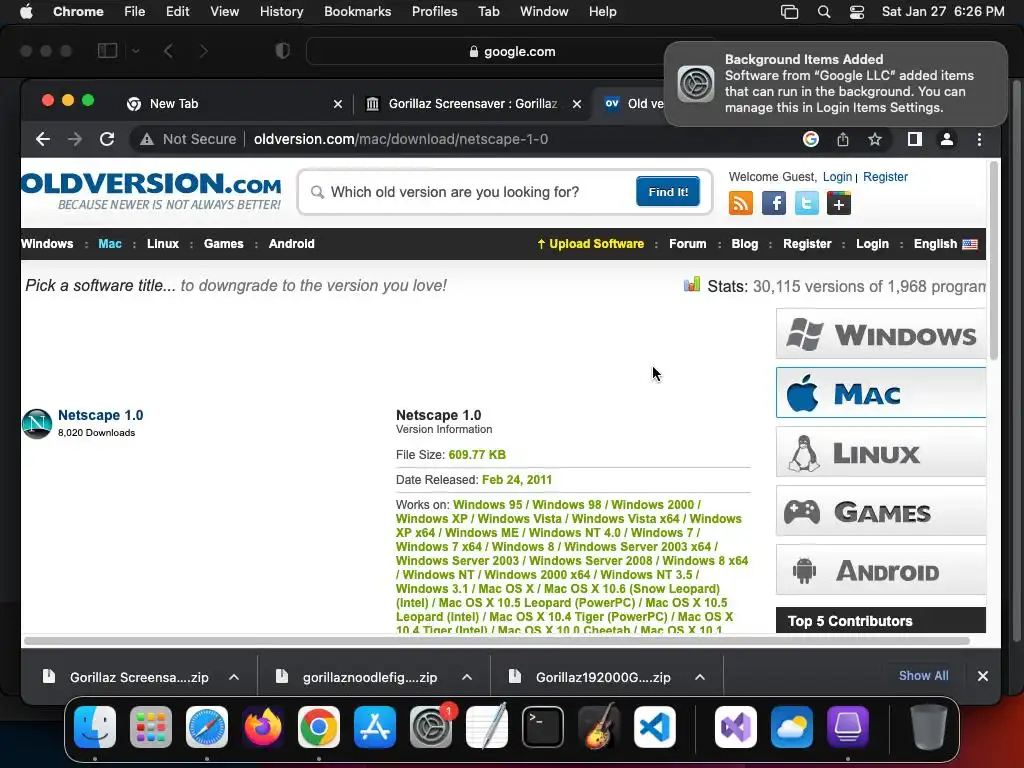The image size is (1024, 768).
Task: Click the Not Secure warning icon
Action: [147, 139]
